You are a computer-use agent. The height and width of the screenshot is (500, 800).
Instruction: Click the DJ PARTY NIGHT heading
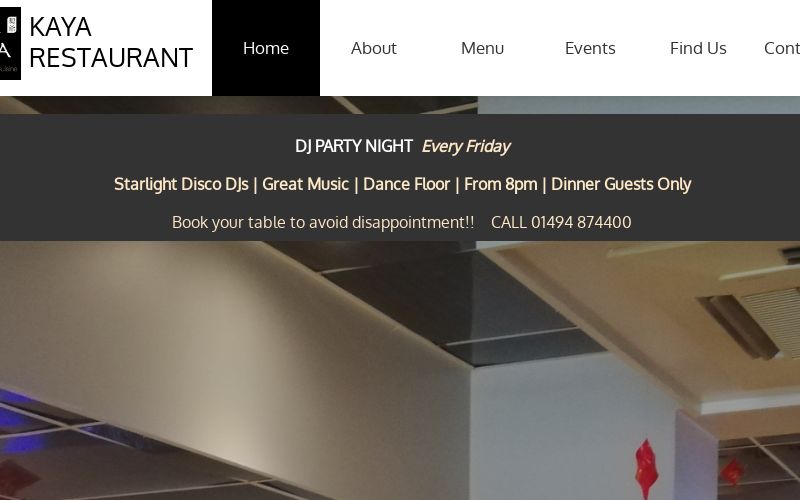click(x=354, y=146)
